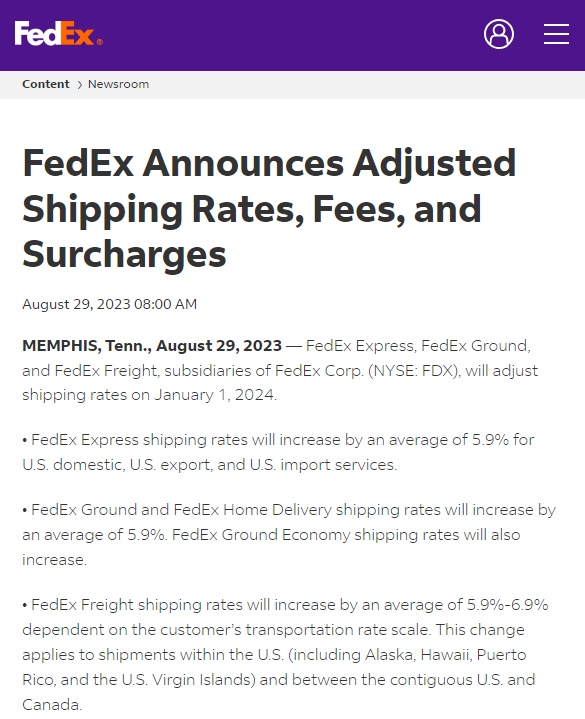Viewport: 585px width, 719px height.
Task: Click the empty purple header bar area
Action: pyautogui.click(x=293, y=35)
